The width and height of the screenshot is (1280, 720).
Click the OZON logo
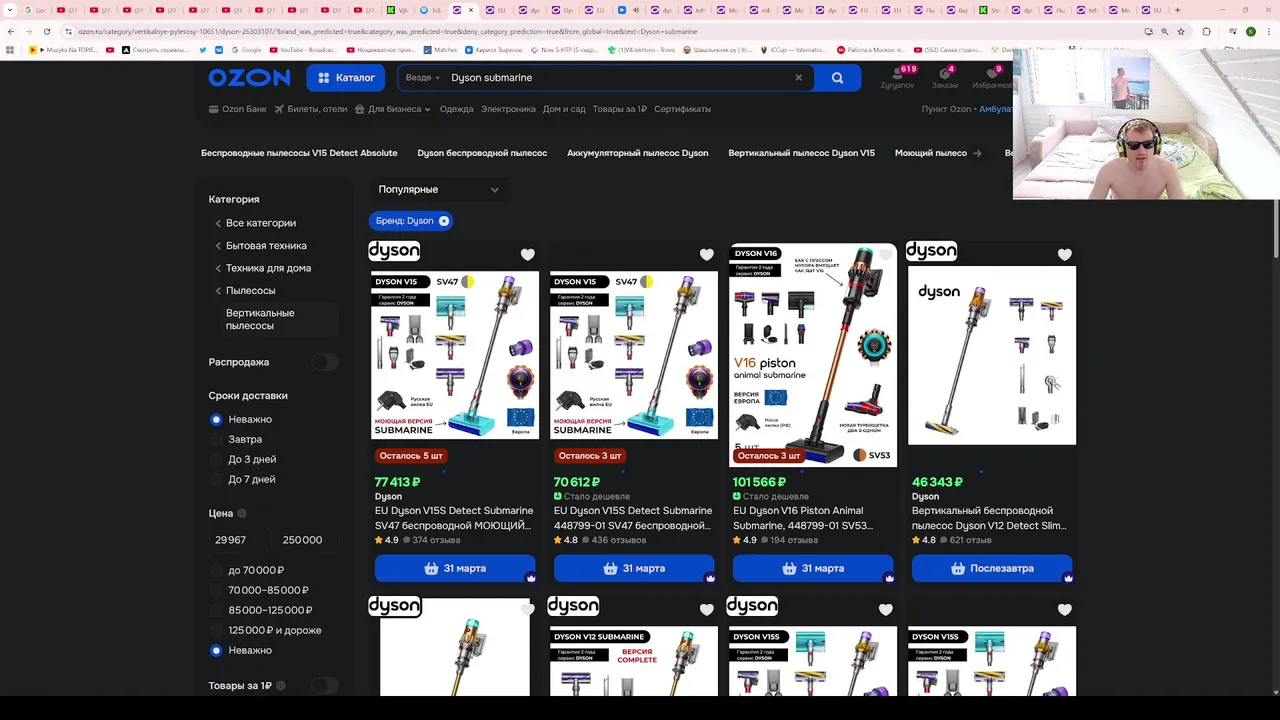click(249, 77)
